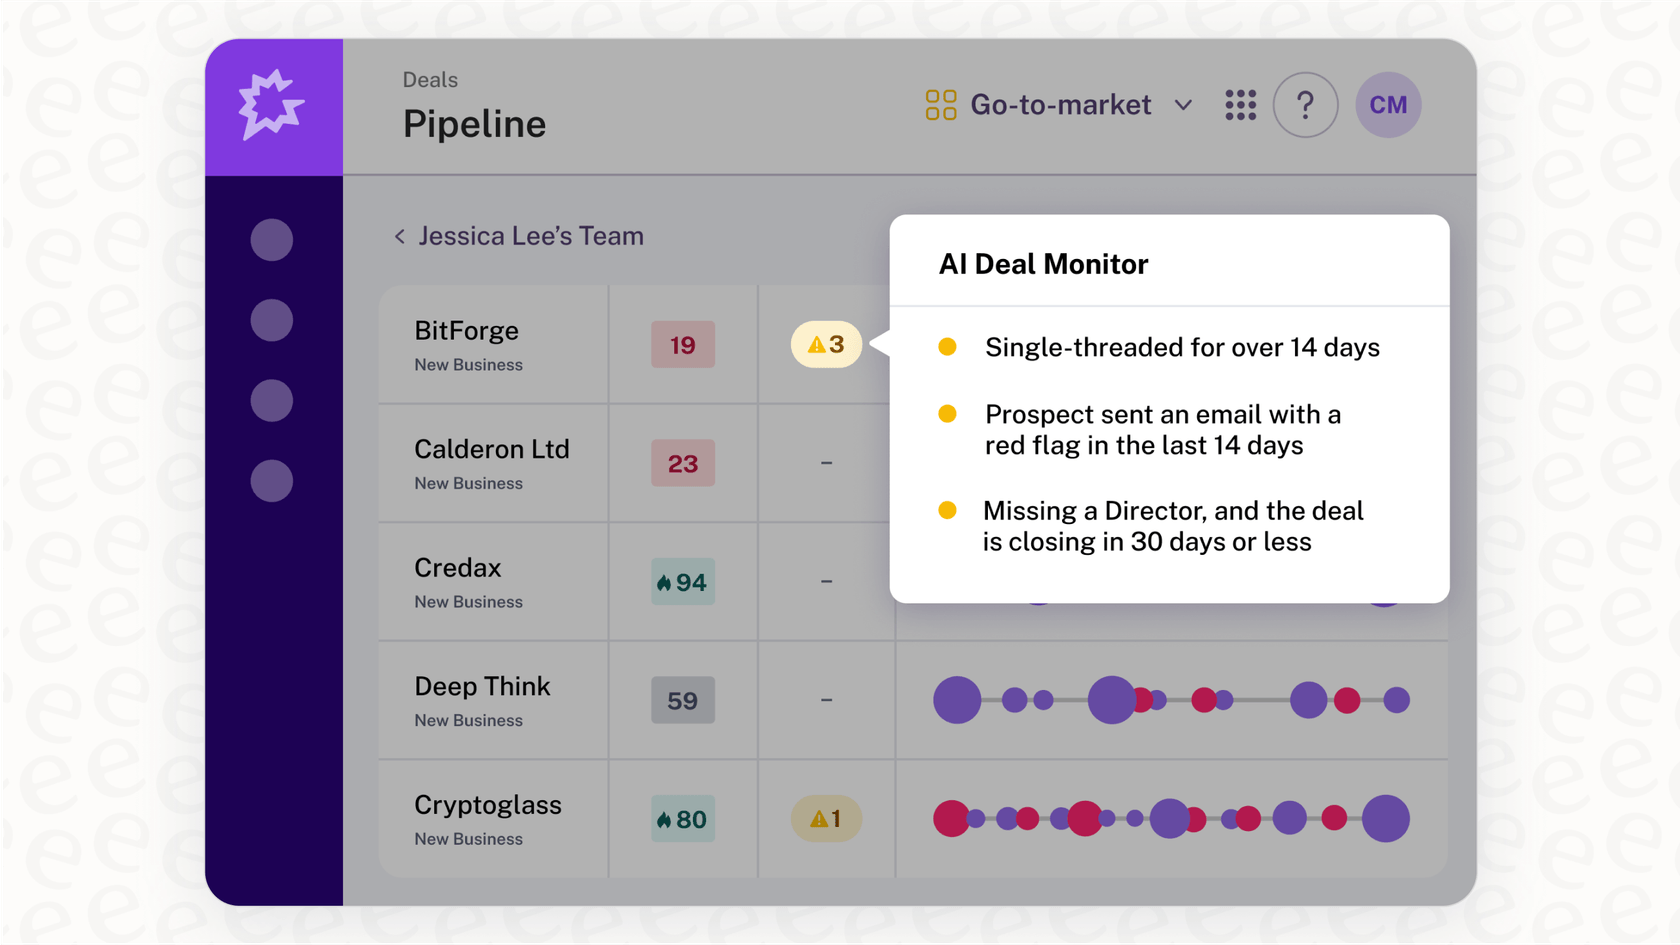
Task: Open the apps grid launcher icon
Action: [1240, 105]
